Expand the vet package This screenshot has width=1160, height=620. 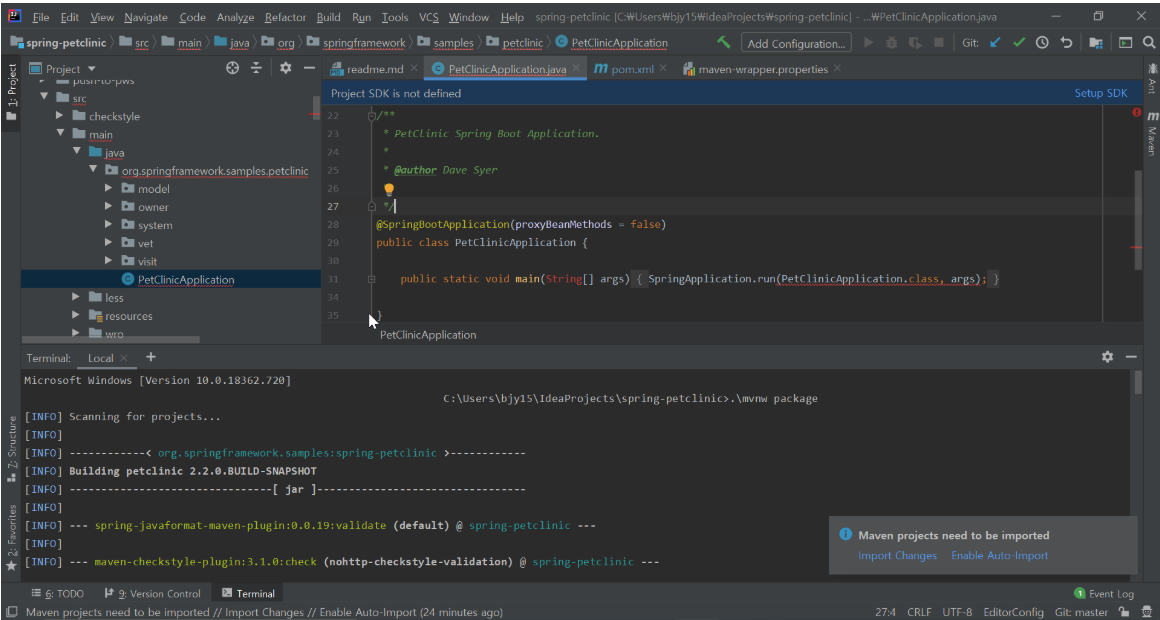pos(108,243)
